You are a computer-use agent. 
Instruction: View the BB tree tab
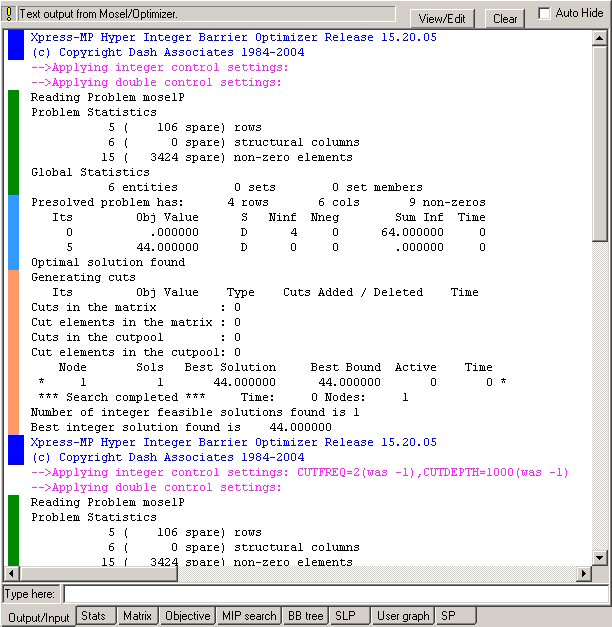pos(305,616)
